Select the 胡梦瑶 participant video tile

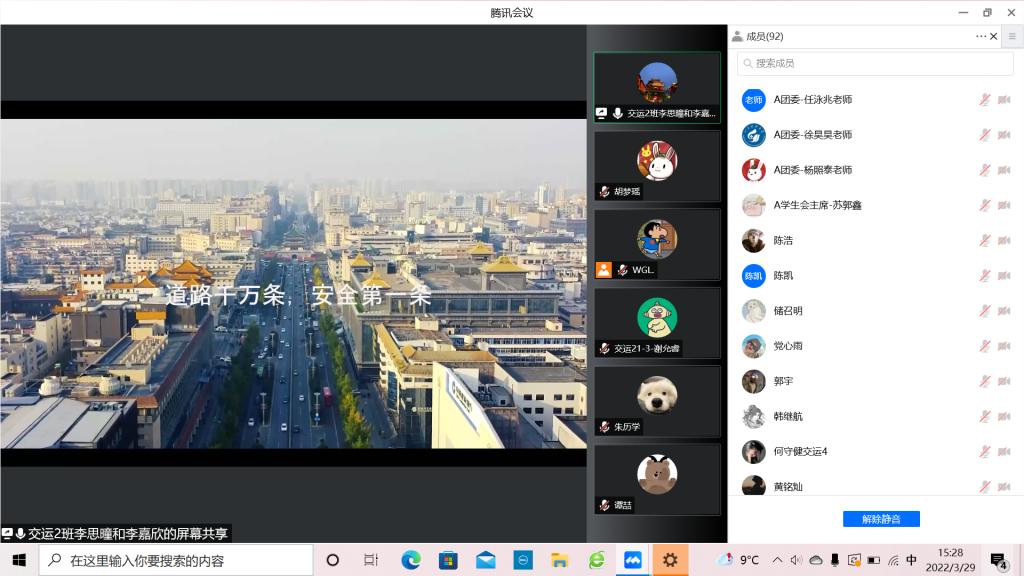coord(657,165)
